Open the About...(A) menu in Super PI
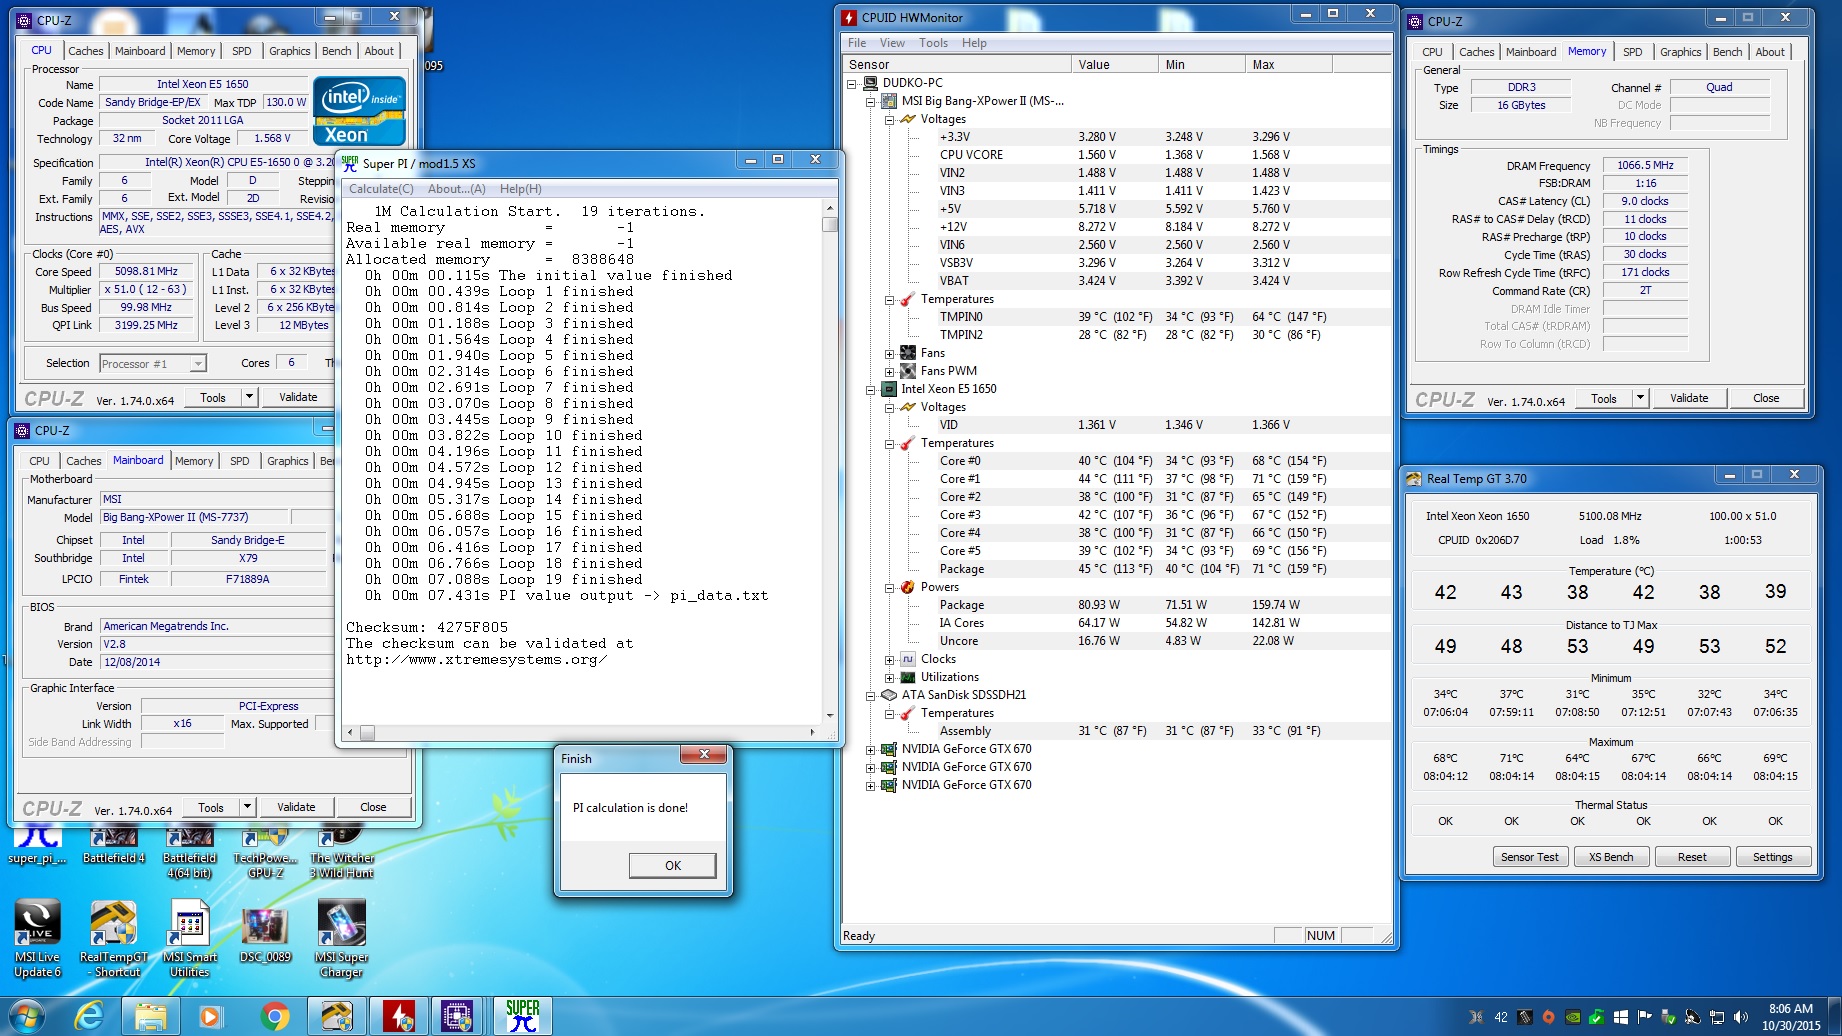The image size is (1842, 1036). click(x=457, y=189)
